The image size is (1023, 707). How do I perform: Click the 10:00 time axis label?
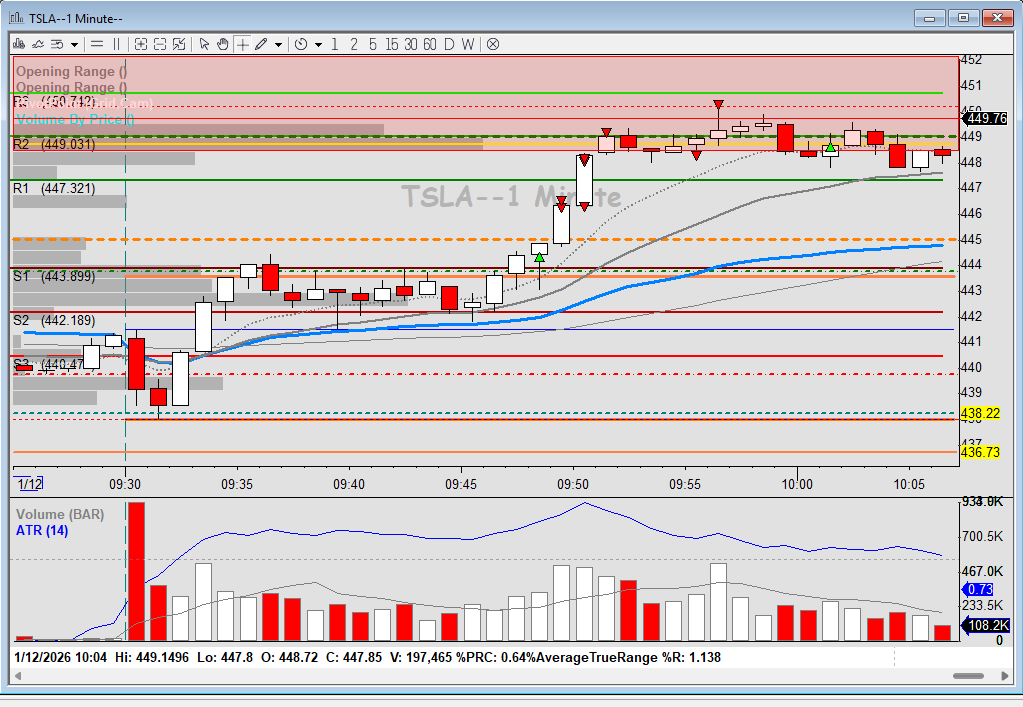point(797,485)
